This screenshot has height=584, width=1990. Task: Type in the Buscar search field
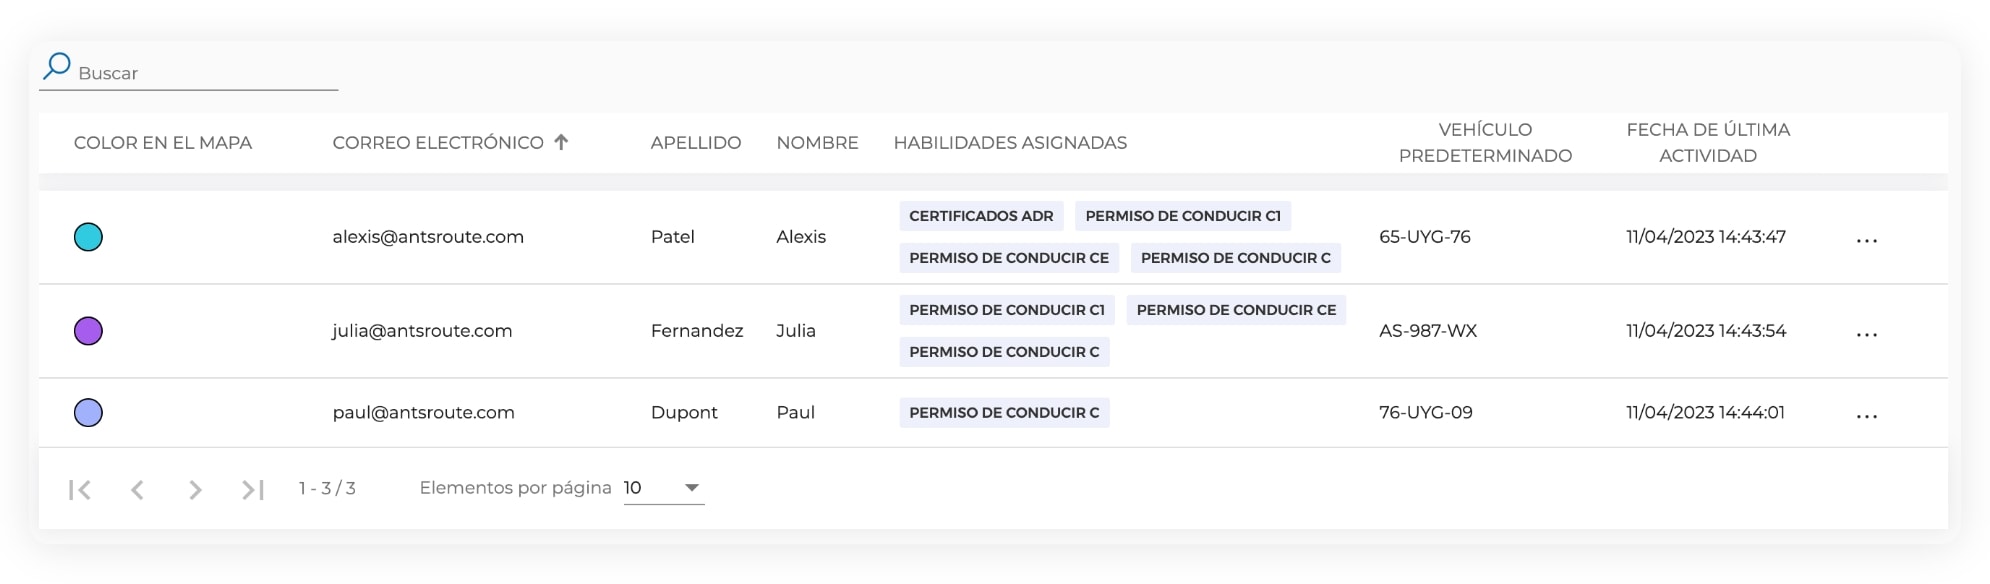(x=200, y=73)
